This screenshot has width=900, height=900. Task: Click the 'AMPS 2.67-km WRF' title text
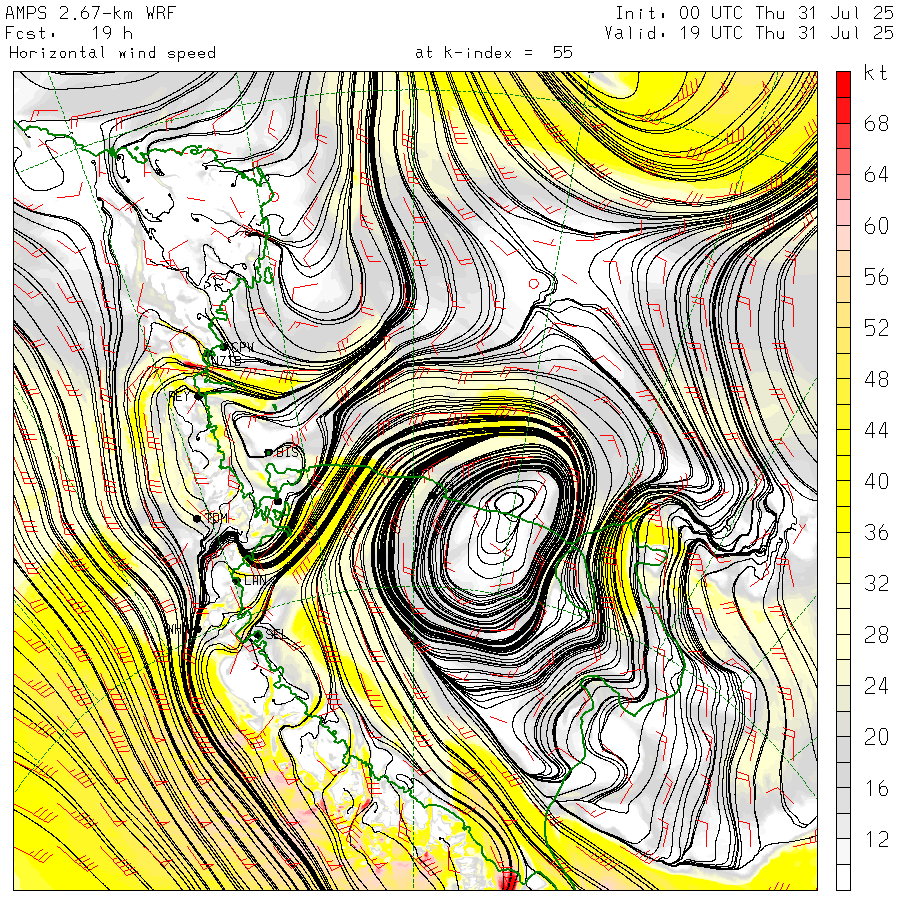coord(90,13)
